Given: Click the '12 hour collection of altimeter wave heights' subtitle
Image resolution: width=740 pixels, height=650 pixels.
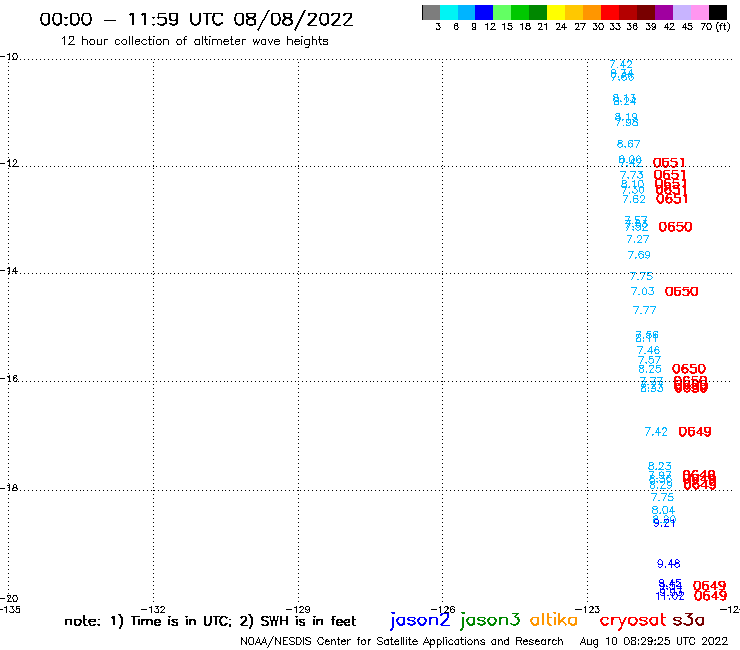Looking at the screenshot, I should pyautogui.click(x=194, y=41).
